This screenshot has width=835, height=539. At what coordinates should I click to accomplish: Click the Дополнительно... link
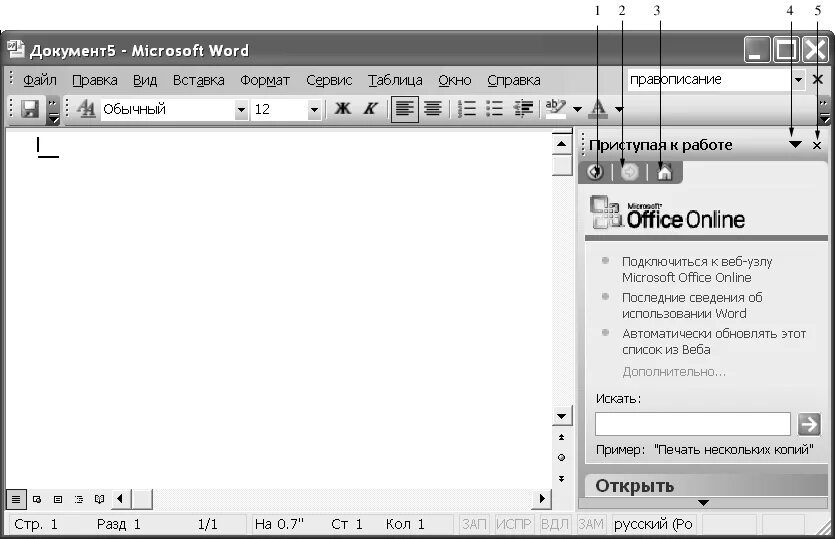click(x=674, y=372)
